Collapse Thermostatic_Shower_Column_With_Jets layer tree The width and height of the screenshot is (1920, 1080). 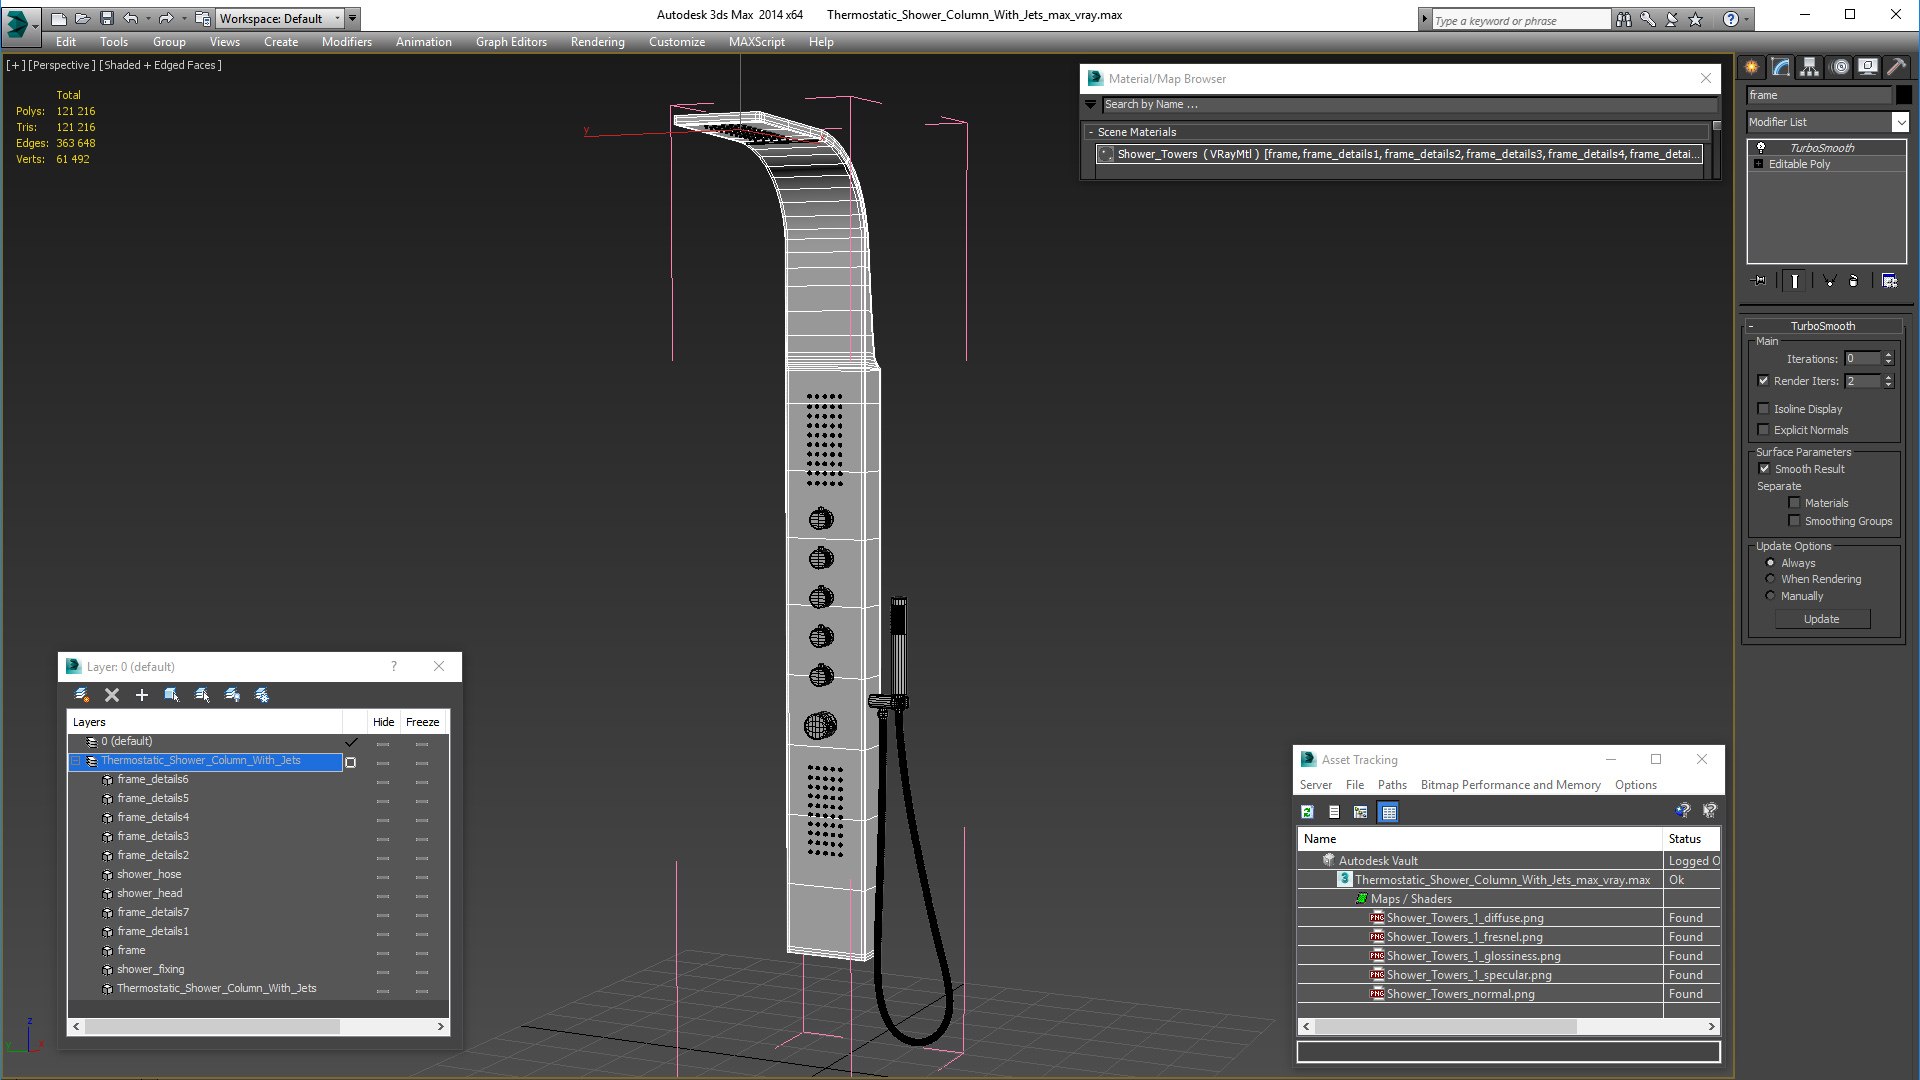(x=75, y=761)
